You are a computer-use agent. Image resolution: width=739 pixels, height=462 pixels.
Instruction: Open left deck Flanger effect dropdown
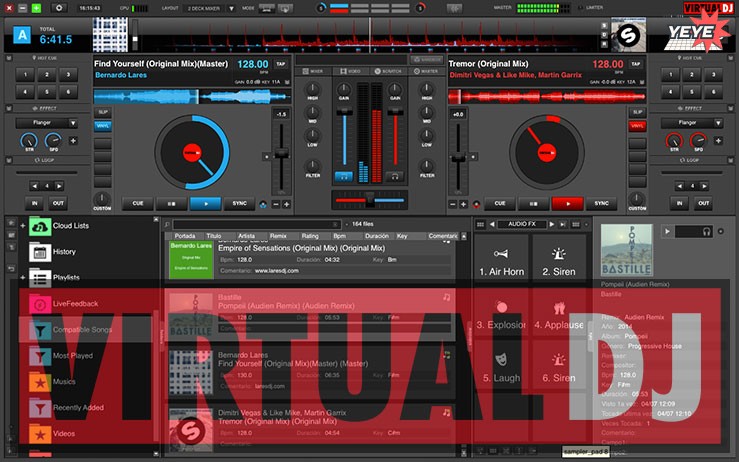[x=73, y=123]
